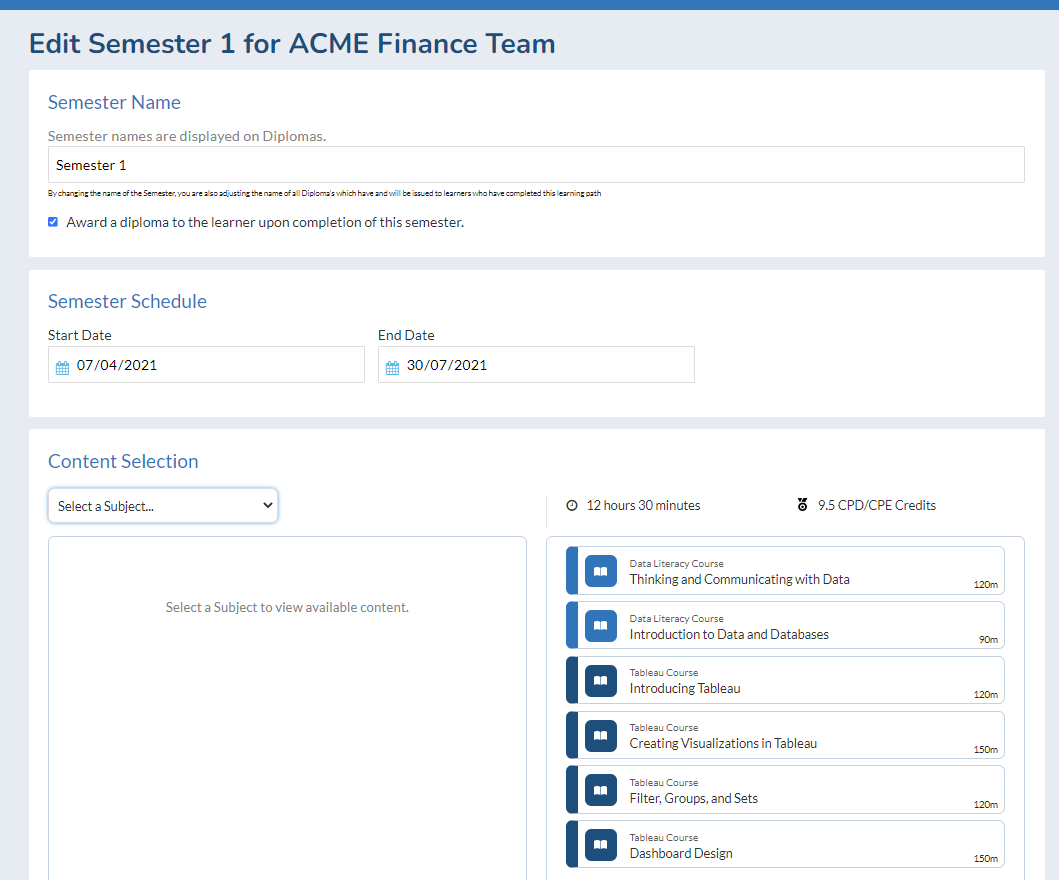Image resolution: width=1059 pixels, height=880 pixels.
Task: Select the Introducing Tableau course title
Action: click(685, 689)
